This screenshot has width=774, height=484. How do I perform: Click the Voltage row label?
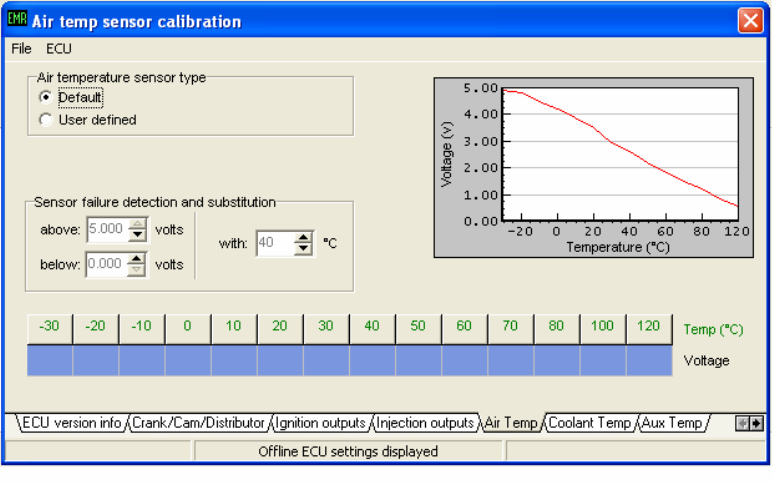(706, 361)
